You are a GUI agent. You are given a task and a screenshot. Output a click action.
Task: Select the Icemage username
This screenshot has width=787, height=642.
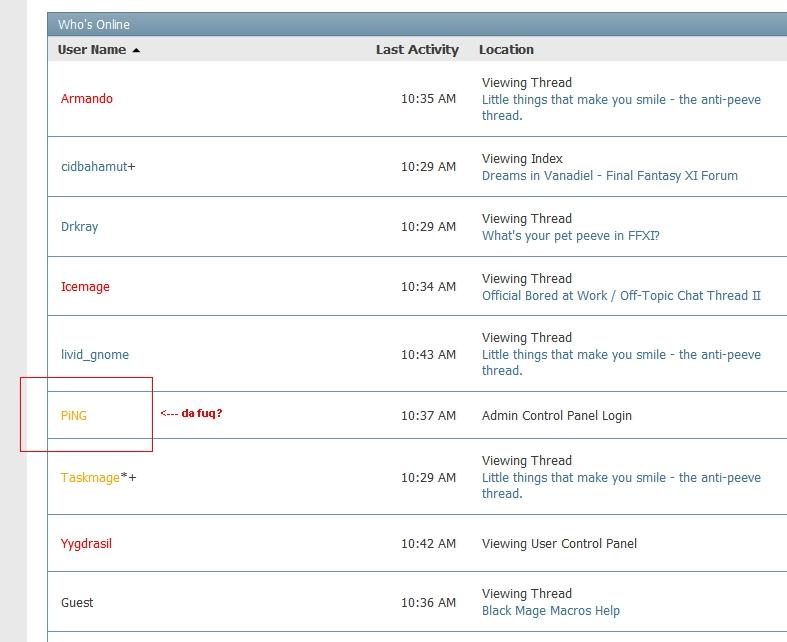[x=85, y=287]
